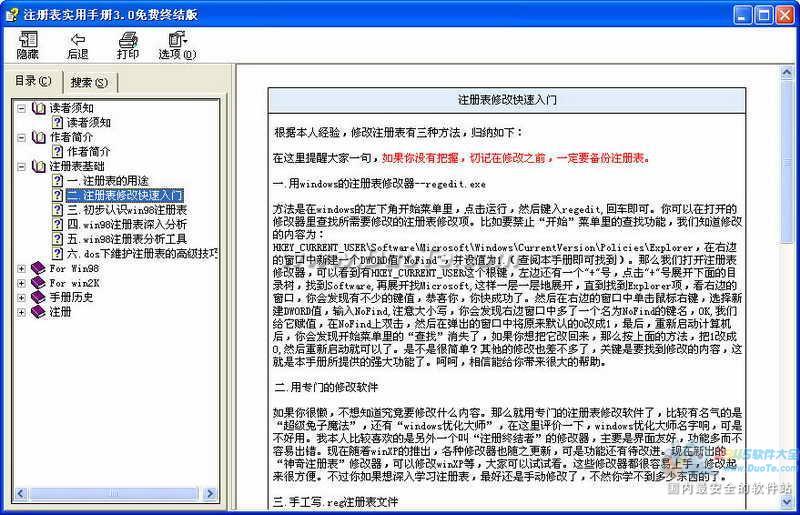
Task: Click the tree's left horizontal scroll arrow
Action: (x=21, y=494)
